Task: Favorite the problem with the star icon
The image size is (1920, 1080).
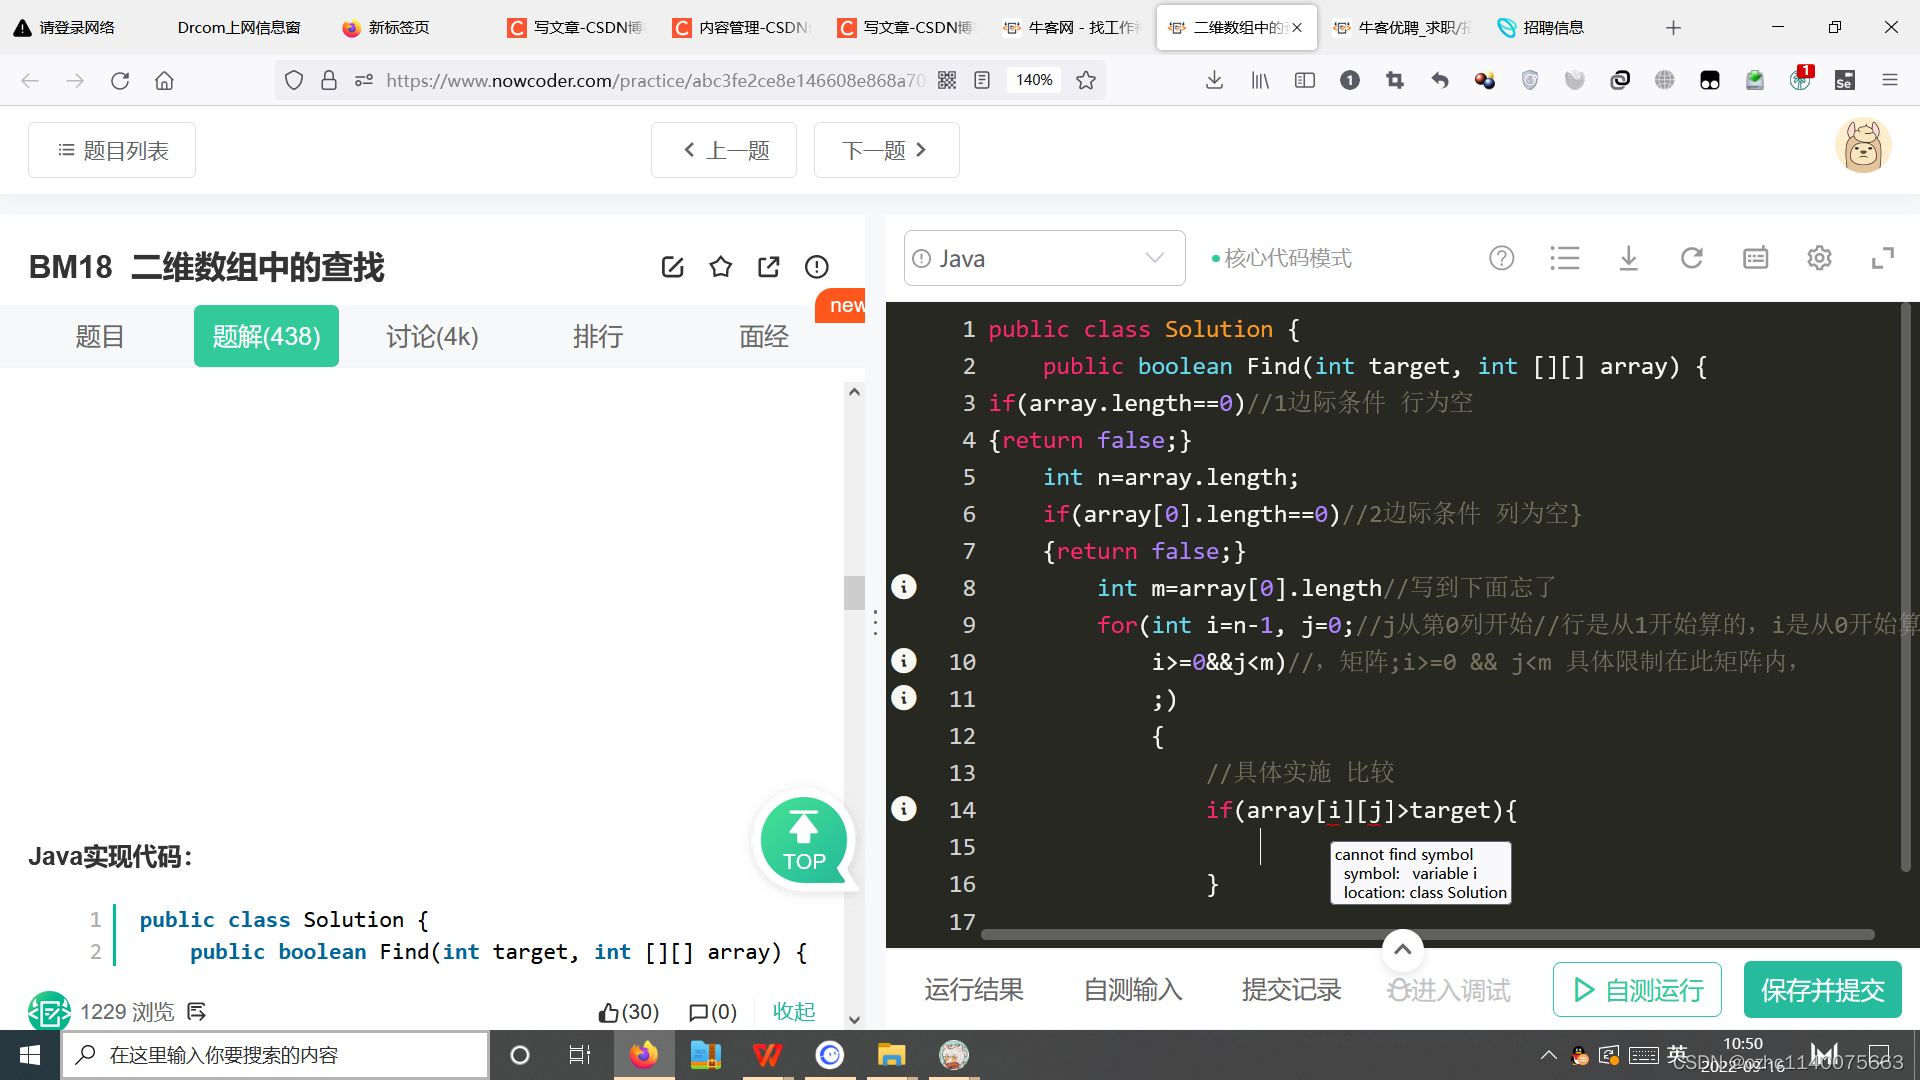Action: click(x=720, y=267)
